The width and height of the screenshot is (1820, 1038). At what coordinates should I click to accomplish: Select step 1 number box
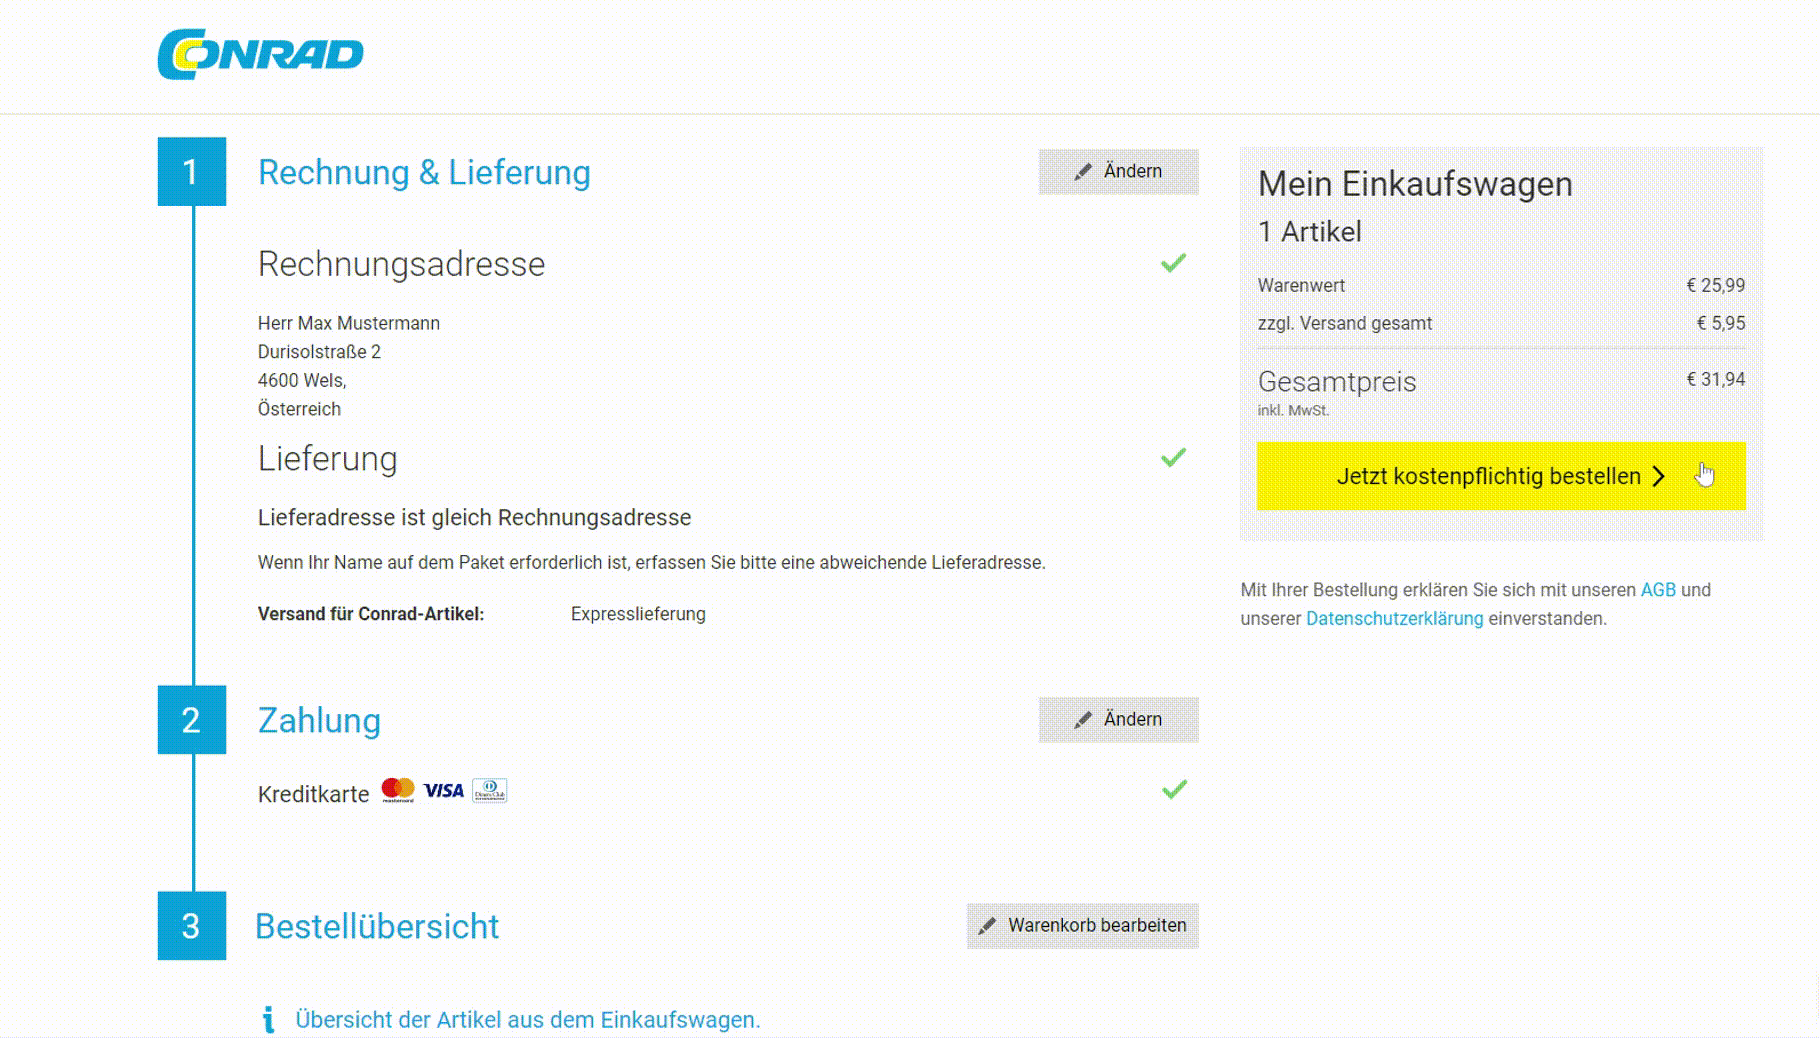pos(191,172)
